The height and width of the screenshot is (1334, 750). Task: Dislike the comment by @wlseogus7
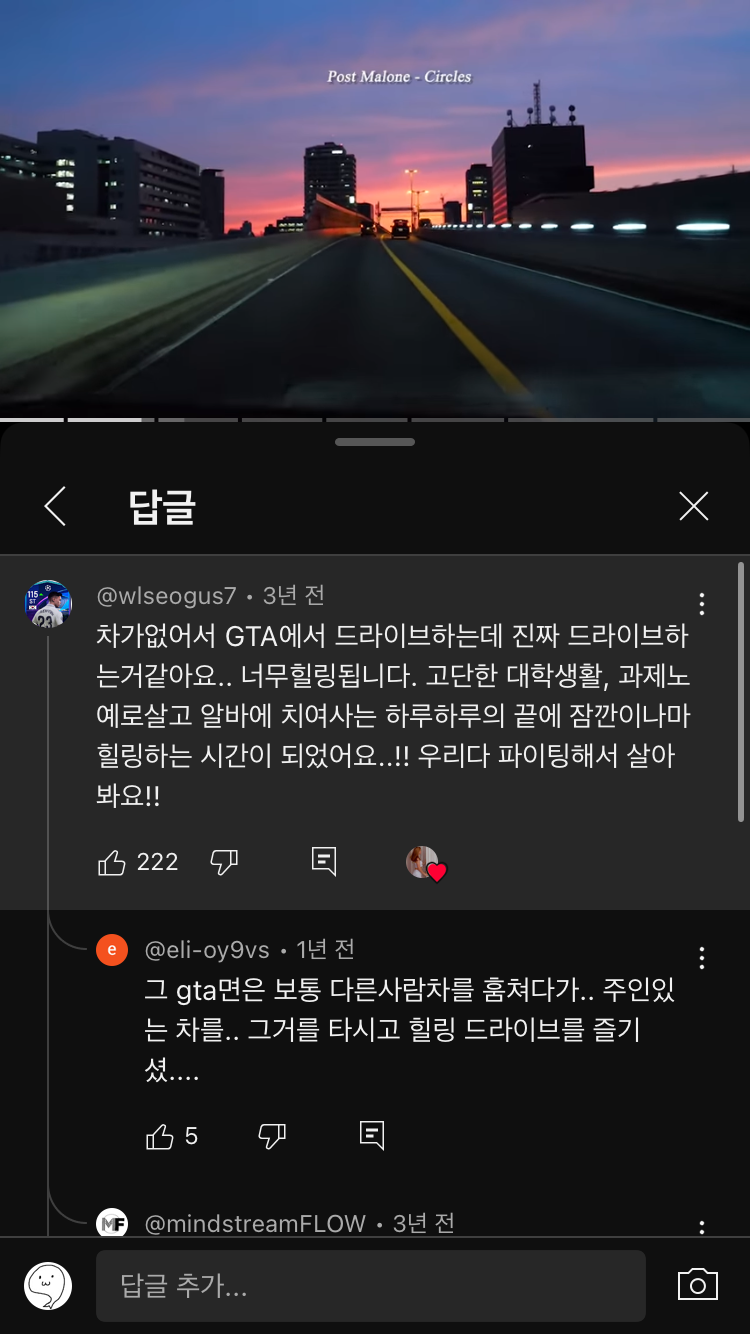pos(224,862)
